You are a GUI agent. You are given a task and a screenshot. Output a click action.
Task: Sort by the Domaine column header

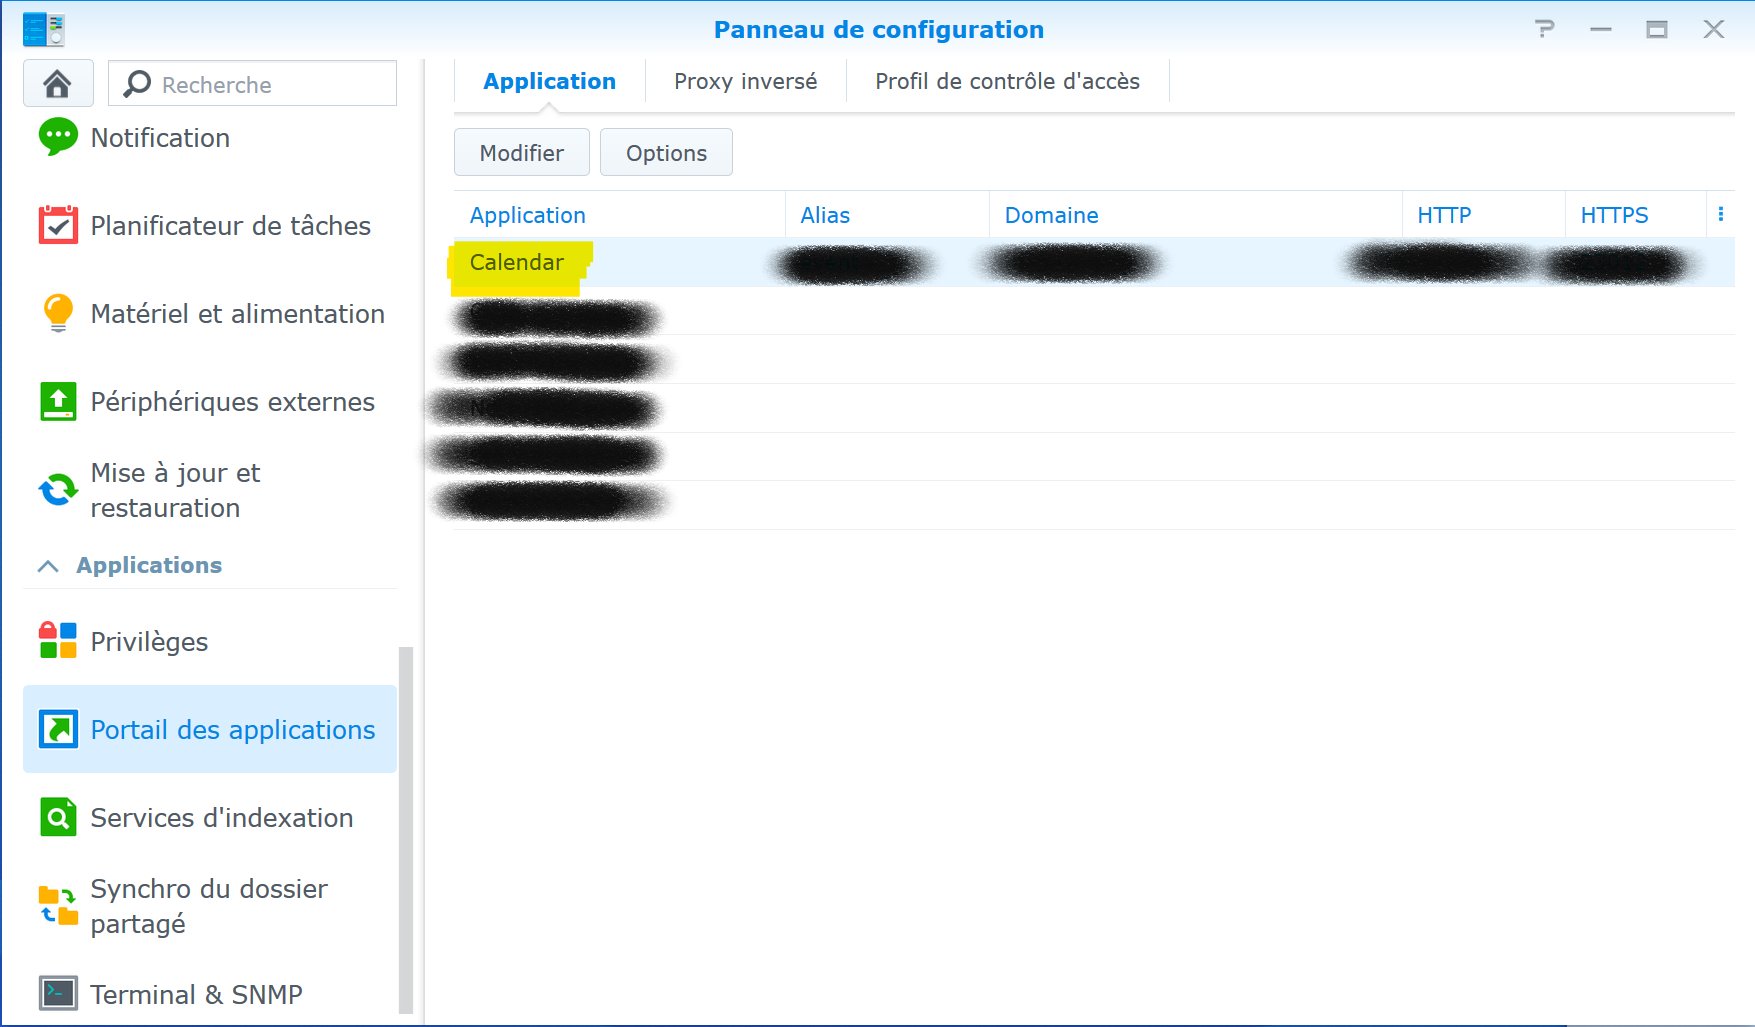click(1196, 214)
